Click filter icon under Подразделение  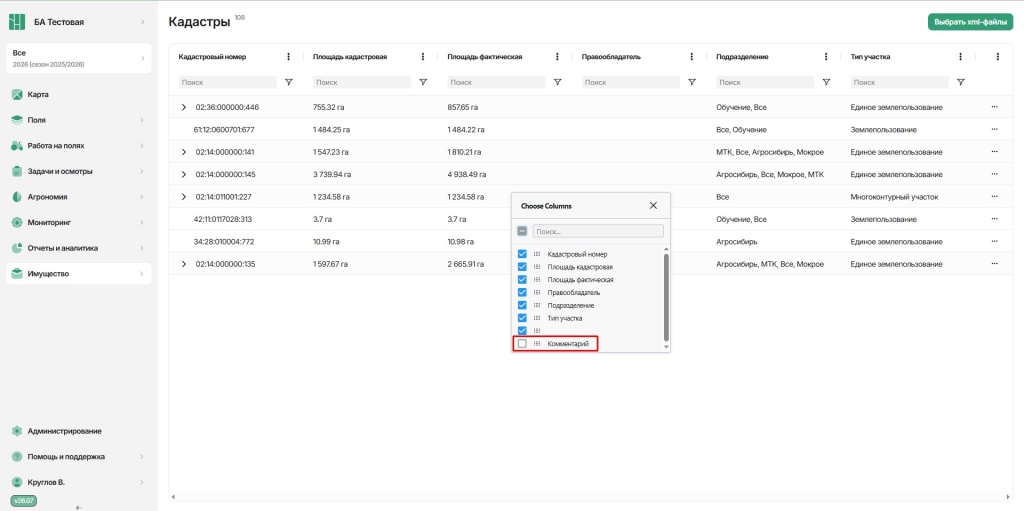[826, 82]
